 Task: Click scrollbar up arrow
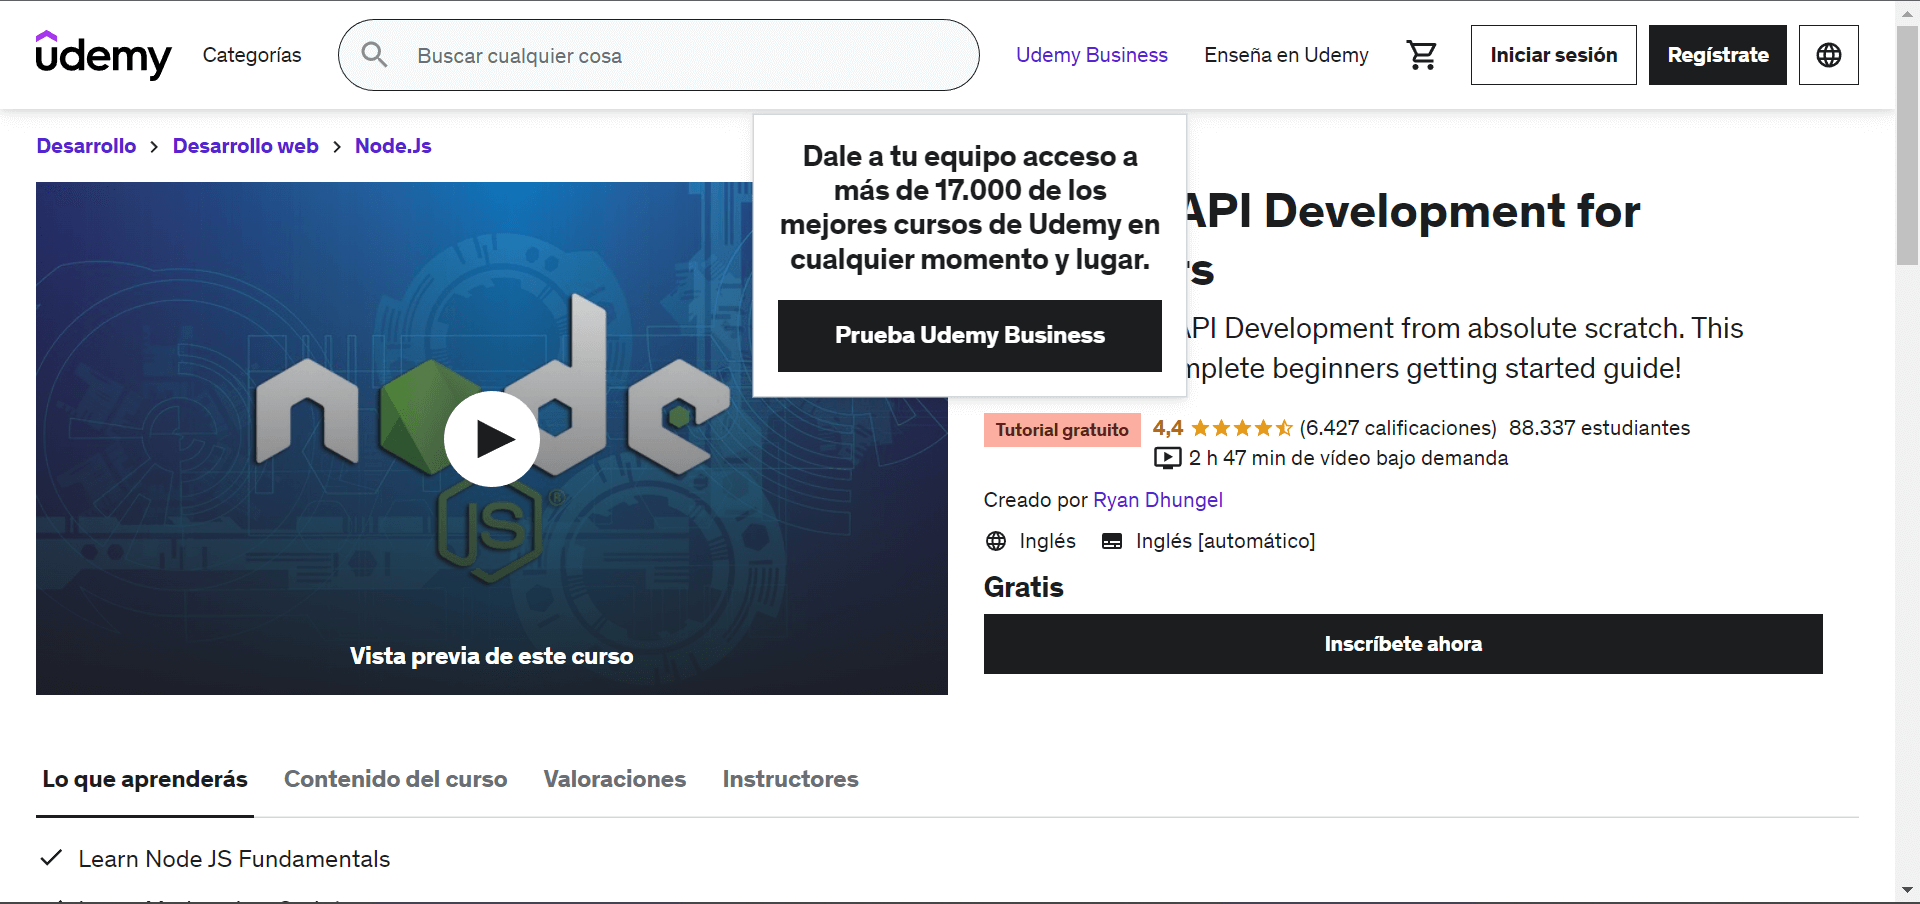1907,13
